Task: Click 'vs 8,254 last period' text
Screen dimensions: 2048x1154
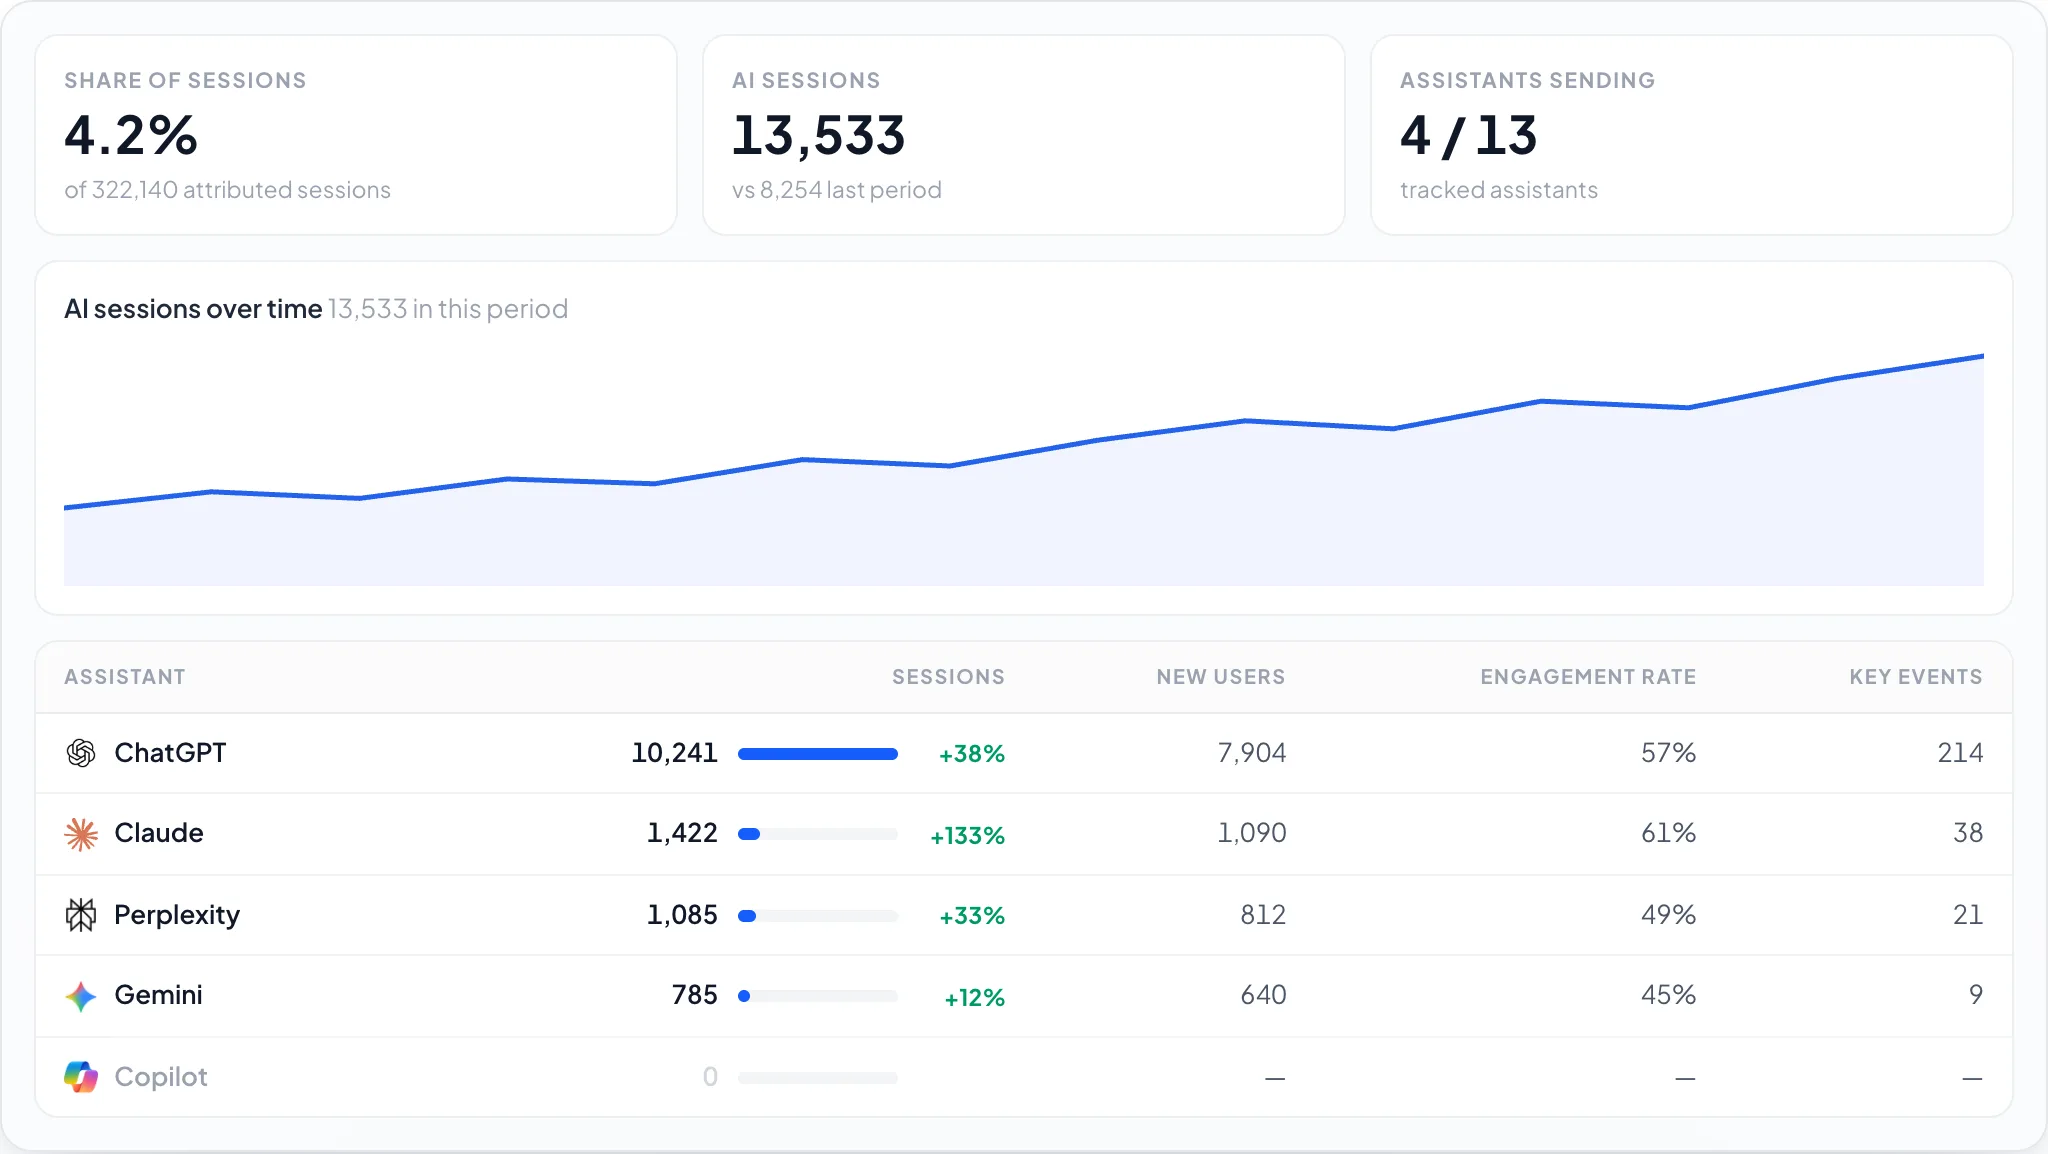Action: pos(837,190)
